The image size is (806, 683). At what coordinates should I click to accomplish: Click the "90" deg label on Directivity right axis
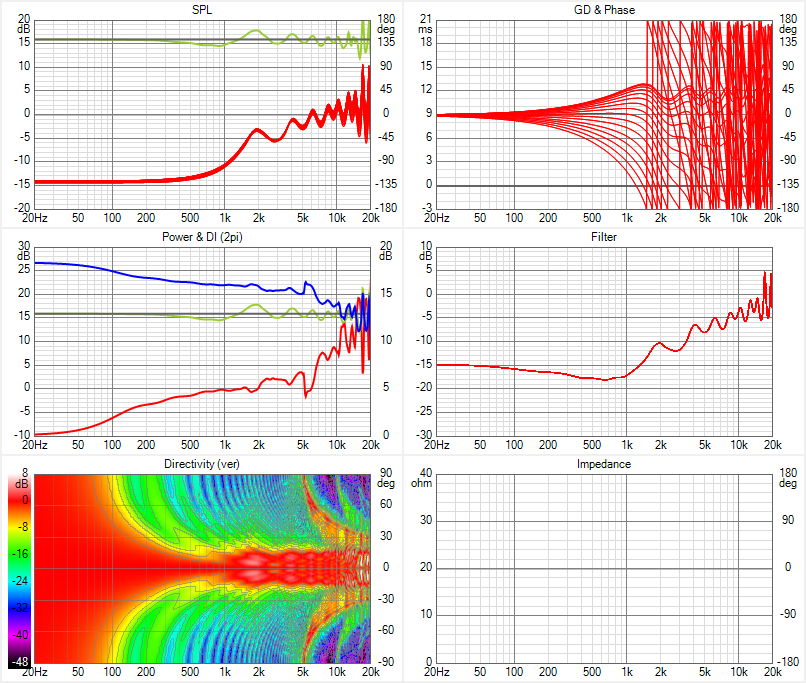tap(386, 473)
